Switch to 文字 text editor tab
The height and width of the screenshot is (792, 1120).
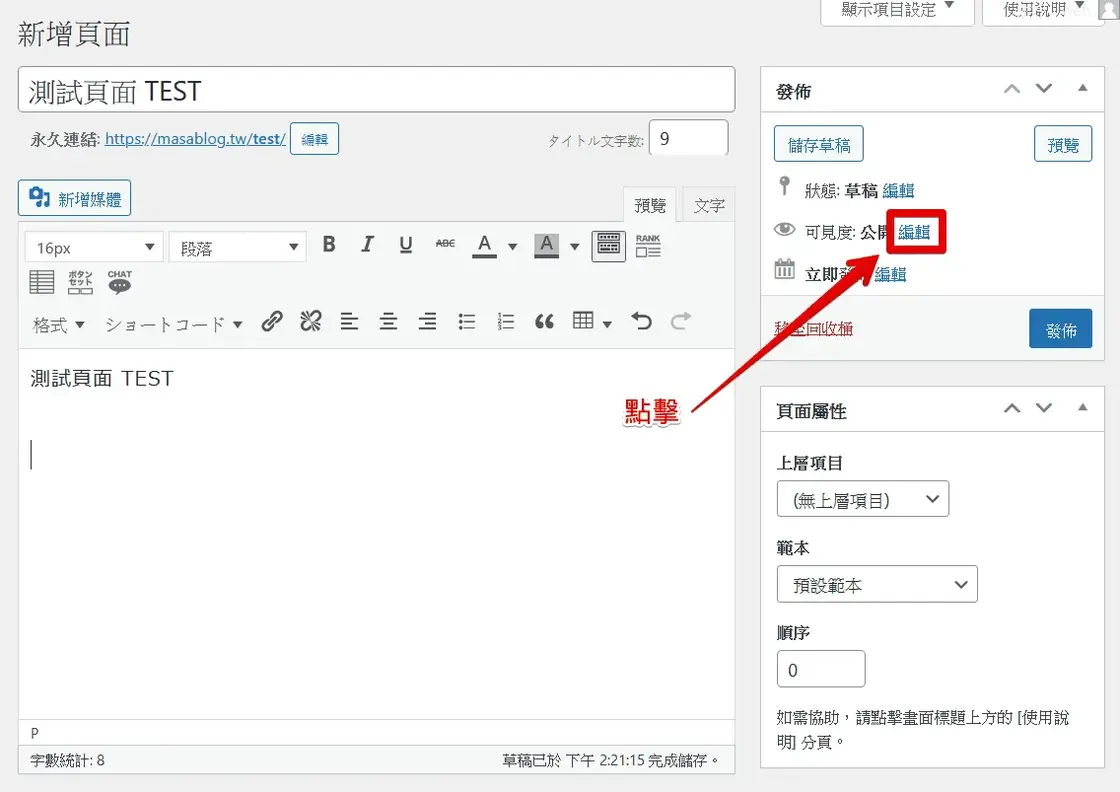(x=709, y=206)
